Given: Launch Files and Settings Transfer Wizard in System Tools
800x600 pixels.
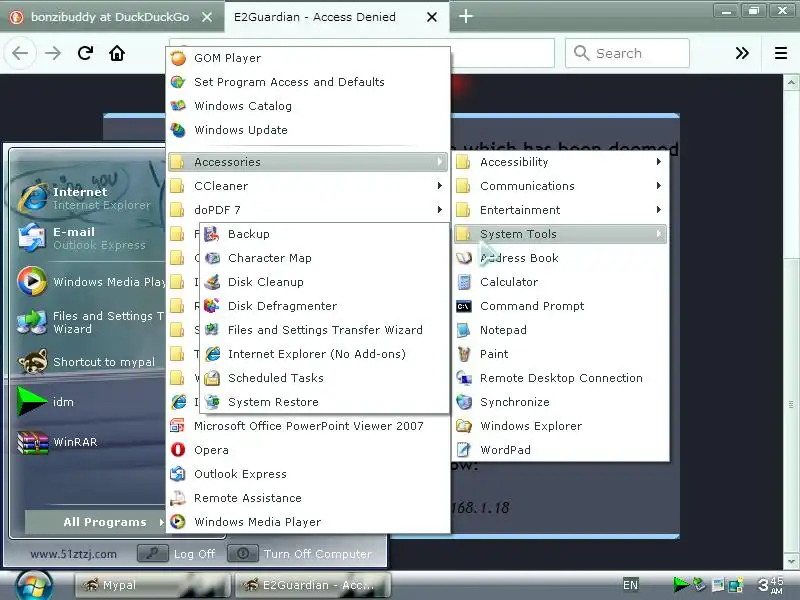Looking at the screenshot, I should pos(324,330).
